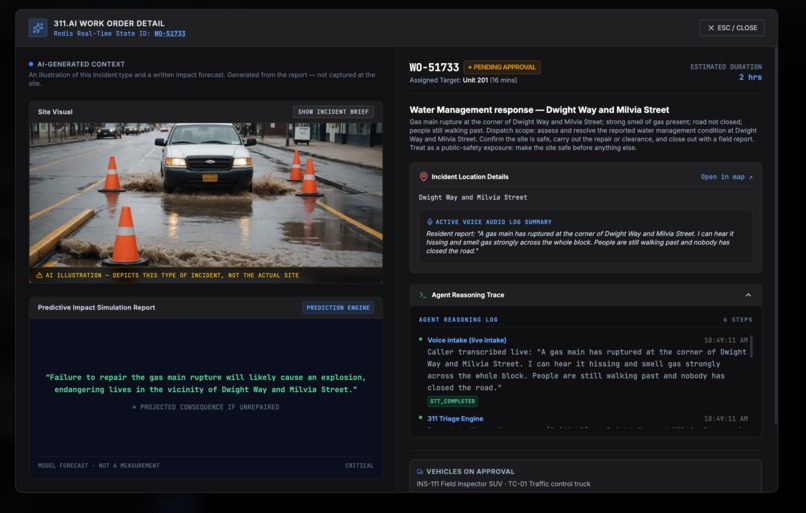Click the STT_COMPLETED tag
This screenshot has height=513, width=806.
click(x=452, y=401)
